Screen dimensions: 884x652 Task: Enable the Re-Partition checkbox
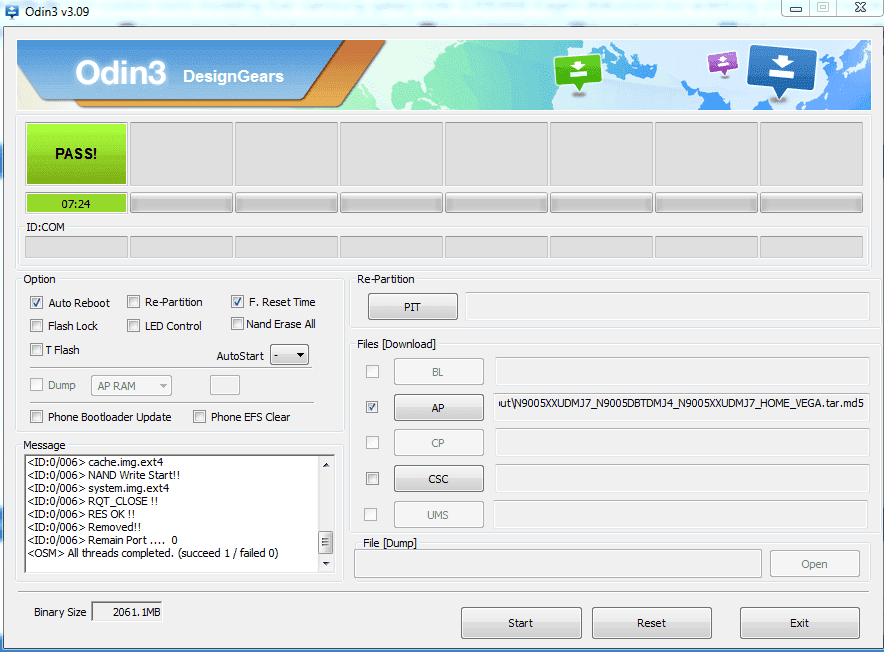[x=134, y=302]
